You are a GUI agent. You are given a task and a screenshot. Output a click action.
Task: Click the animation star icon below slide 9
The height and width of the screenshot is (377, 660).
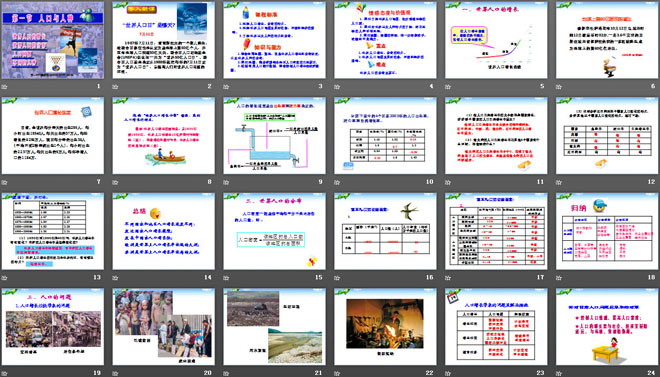click(226, 182)
